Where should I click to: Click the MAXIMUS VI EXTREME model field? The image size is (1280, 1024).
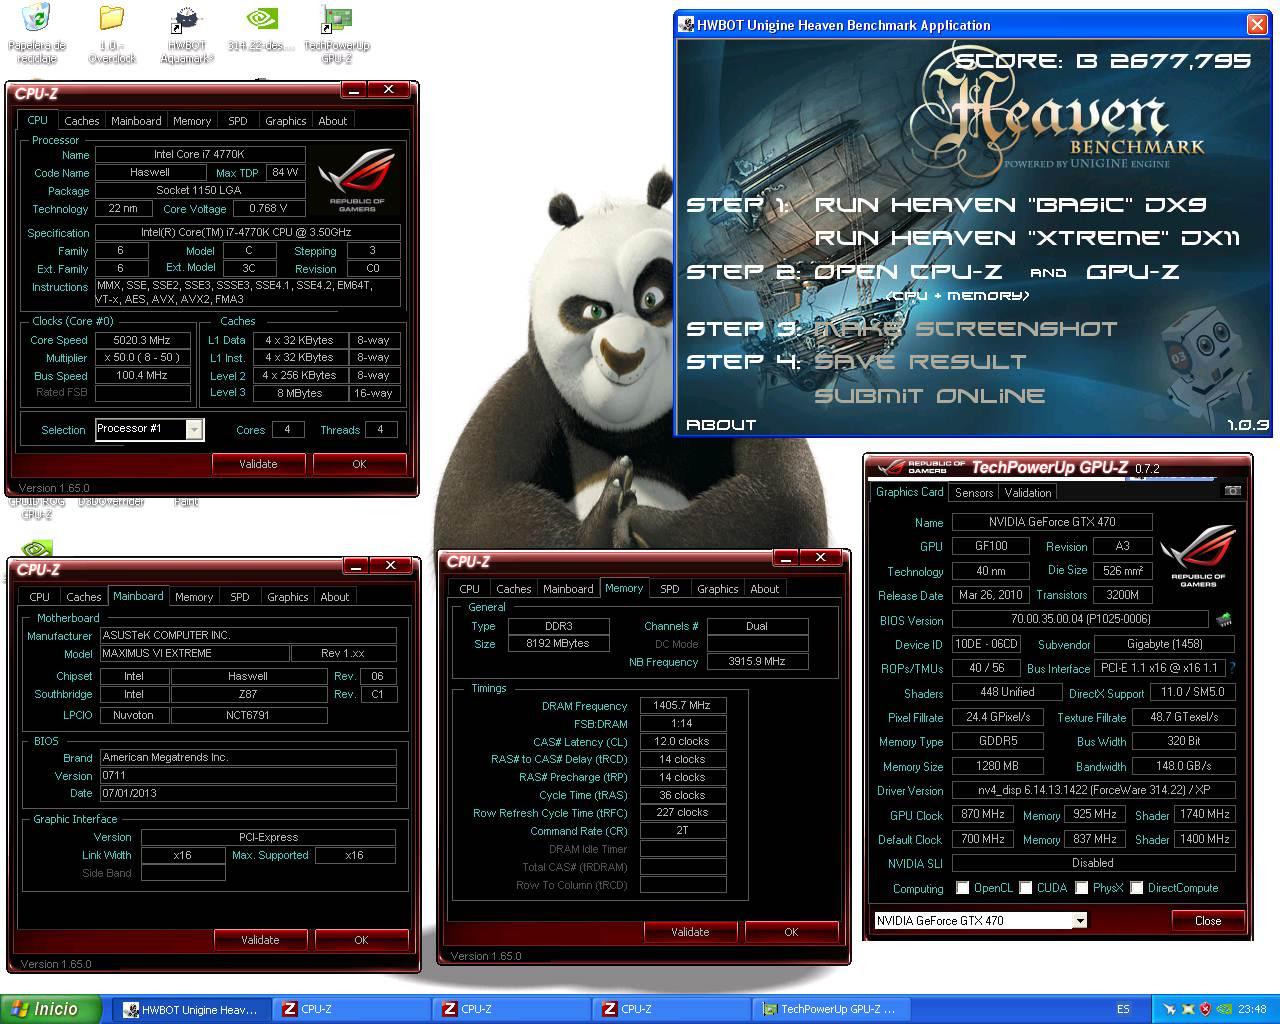[x=193, y=653]
